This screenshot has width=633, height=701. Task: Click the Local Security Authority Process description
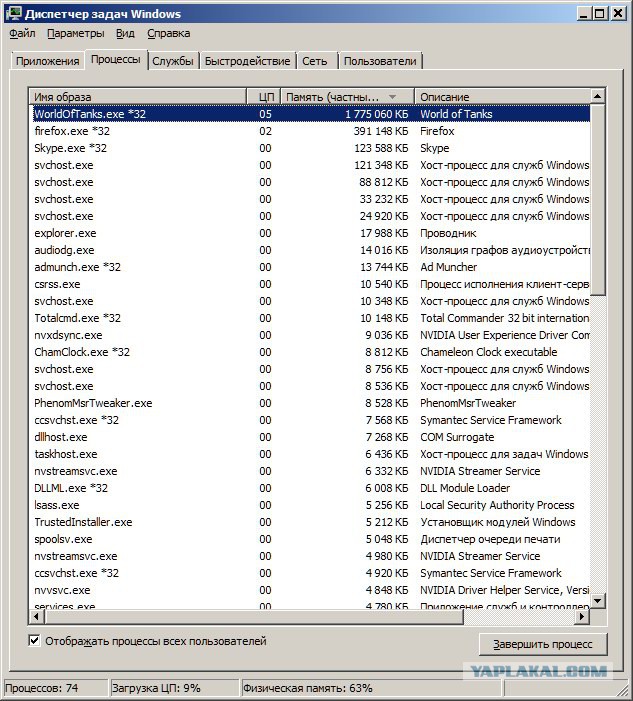[x=497, y=505]
